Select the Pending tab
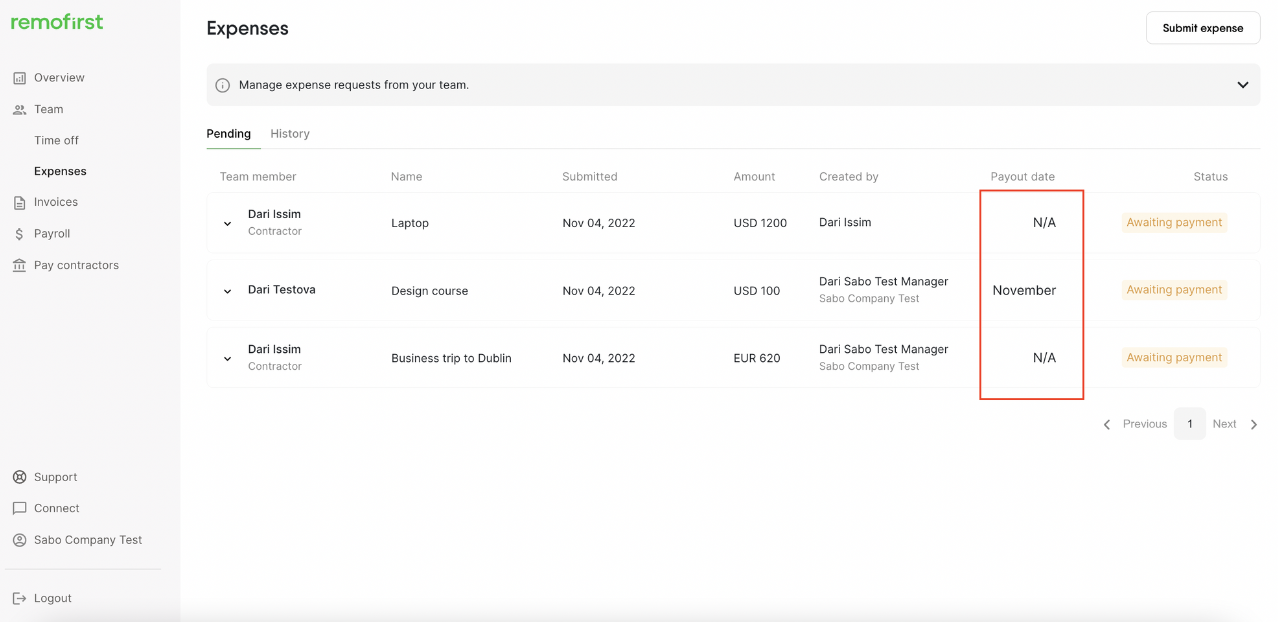 229,134
